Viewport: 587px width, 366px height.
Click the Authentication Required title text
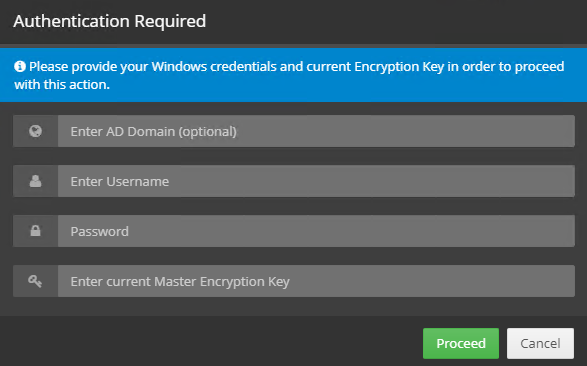pyautogui.click(x=110, y=21)
